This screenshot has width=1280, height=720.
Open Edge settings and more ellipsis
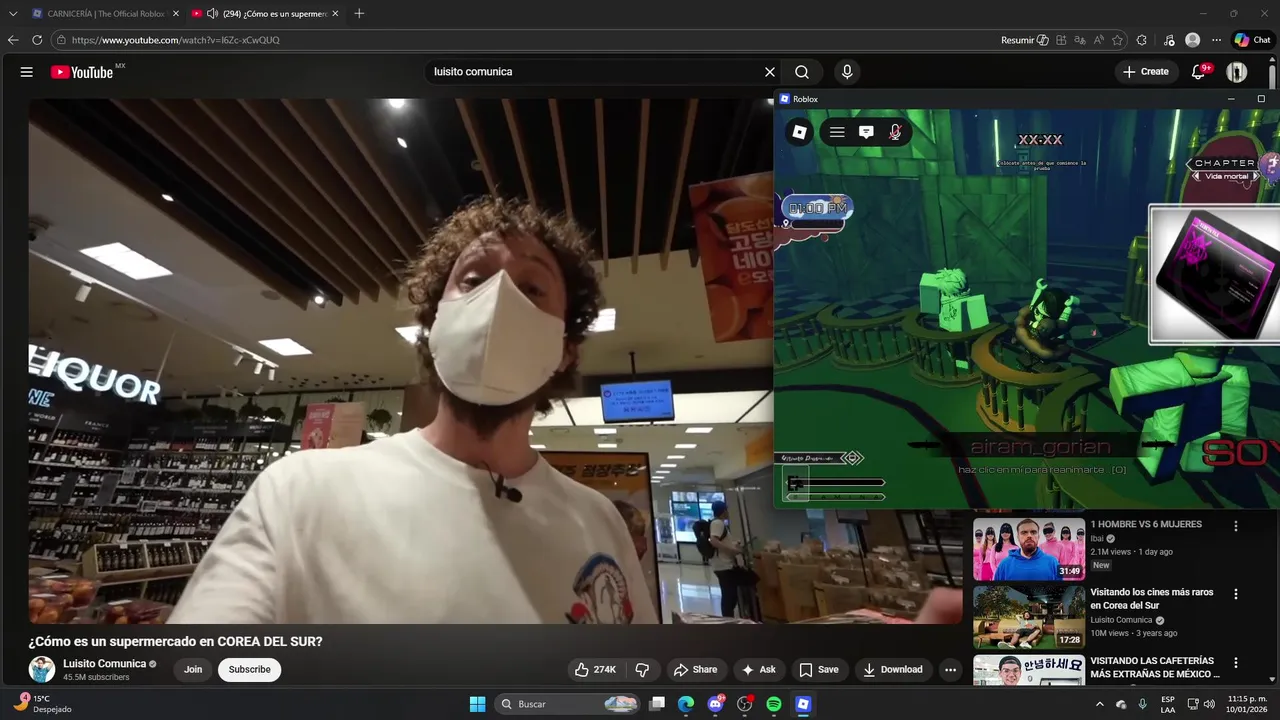[1216, 40]
